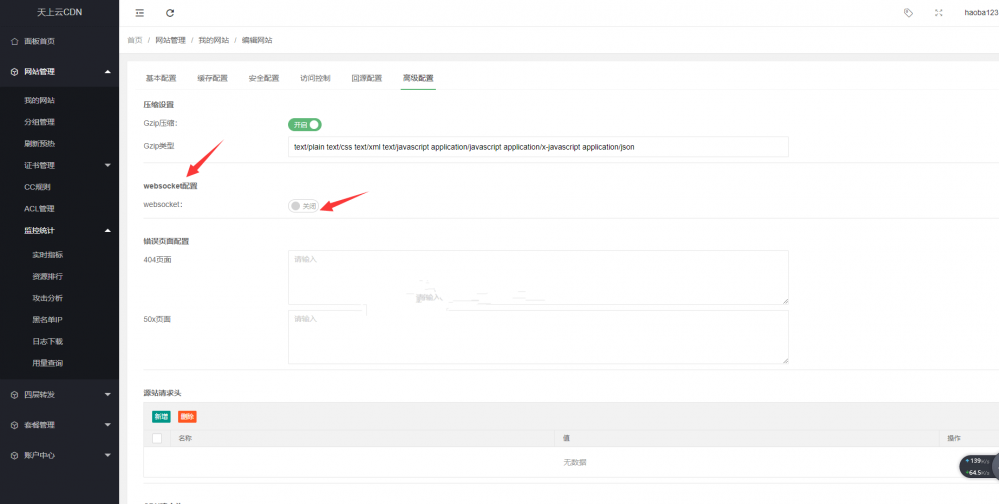The height and width of the screenshot is (504, 999).
Task: Switch to the 基本配置 tab
Action: [x=160, y=78]
